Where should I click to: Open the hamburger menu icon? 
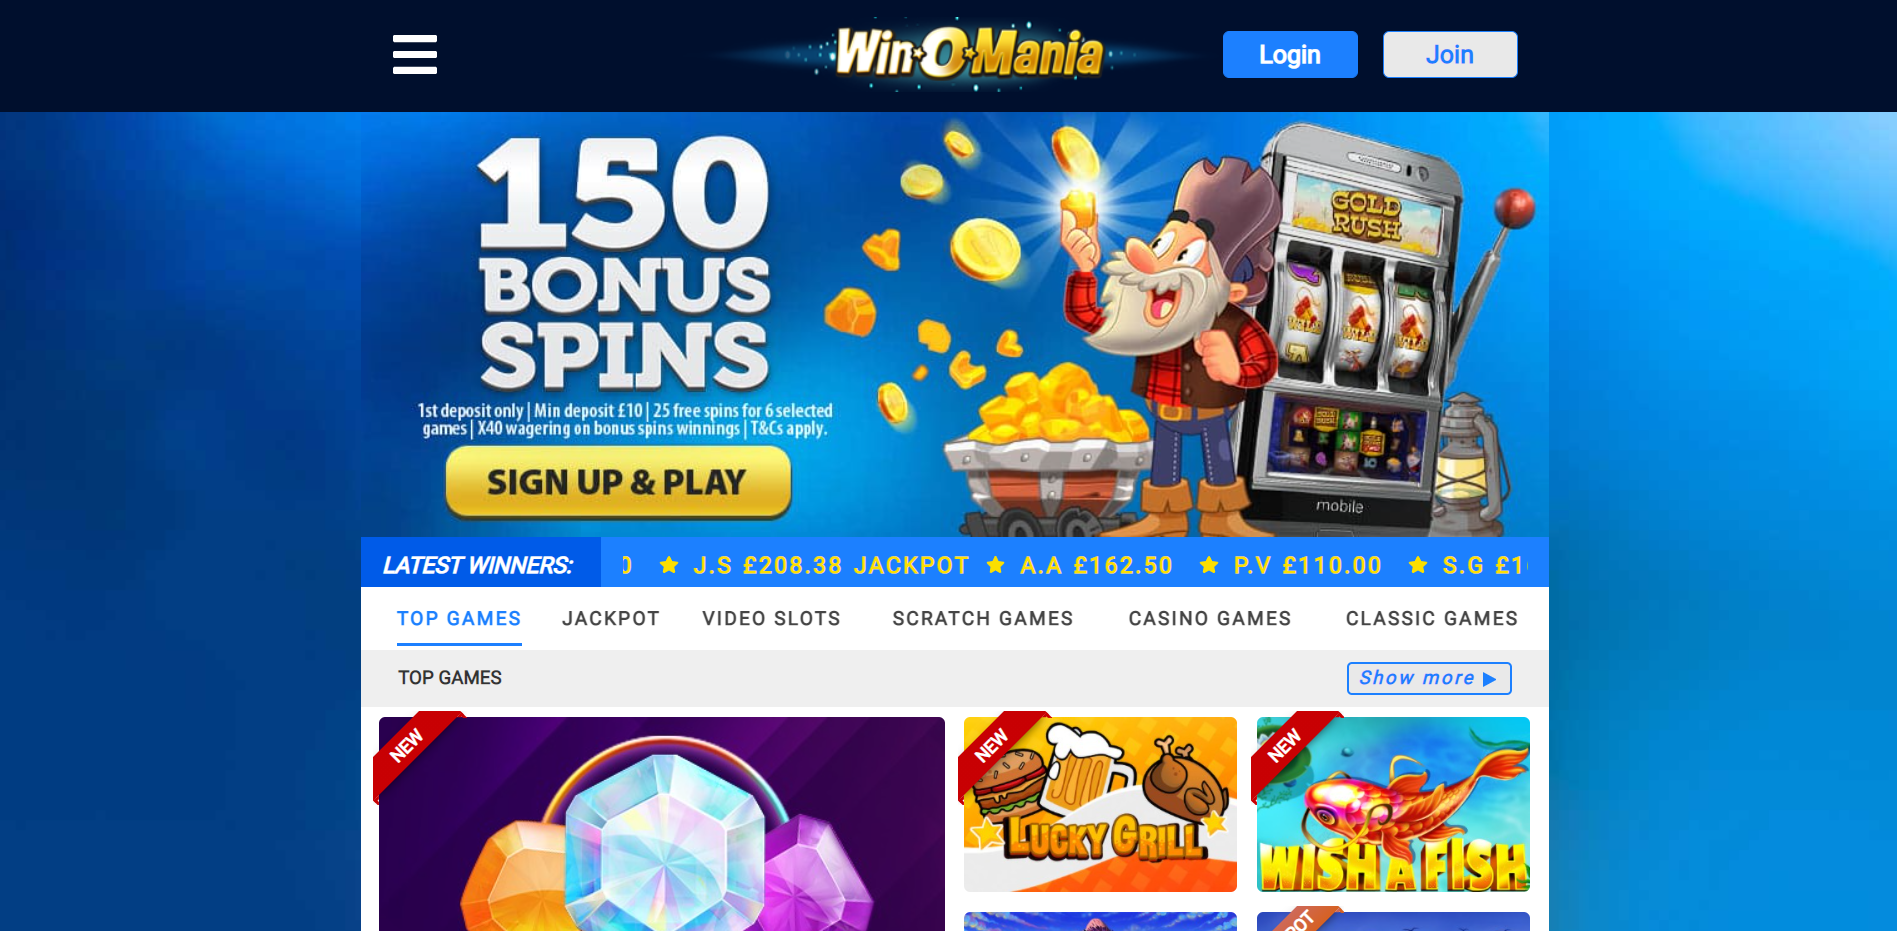coord(415,54)
